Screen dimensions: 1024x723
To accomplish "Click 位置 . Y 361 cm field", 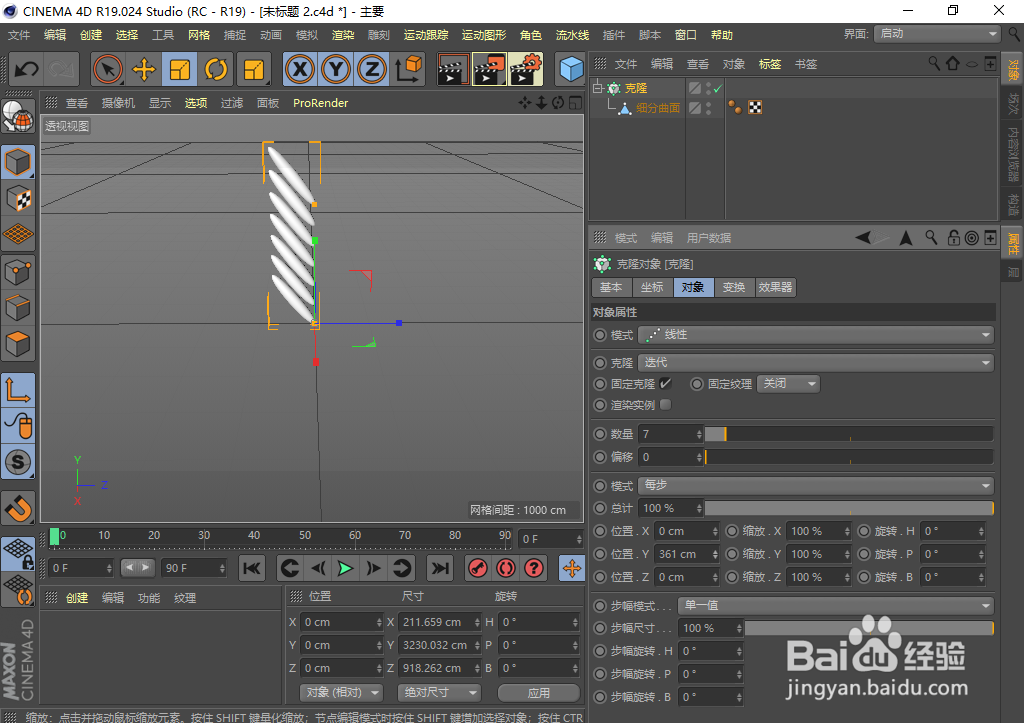I will (687, 554).
